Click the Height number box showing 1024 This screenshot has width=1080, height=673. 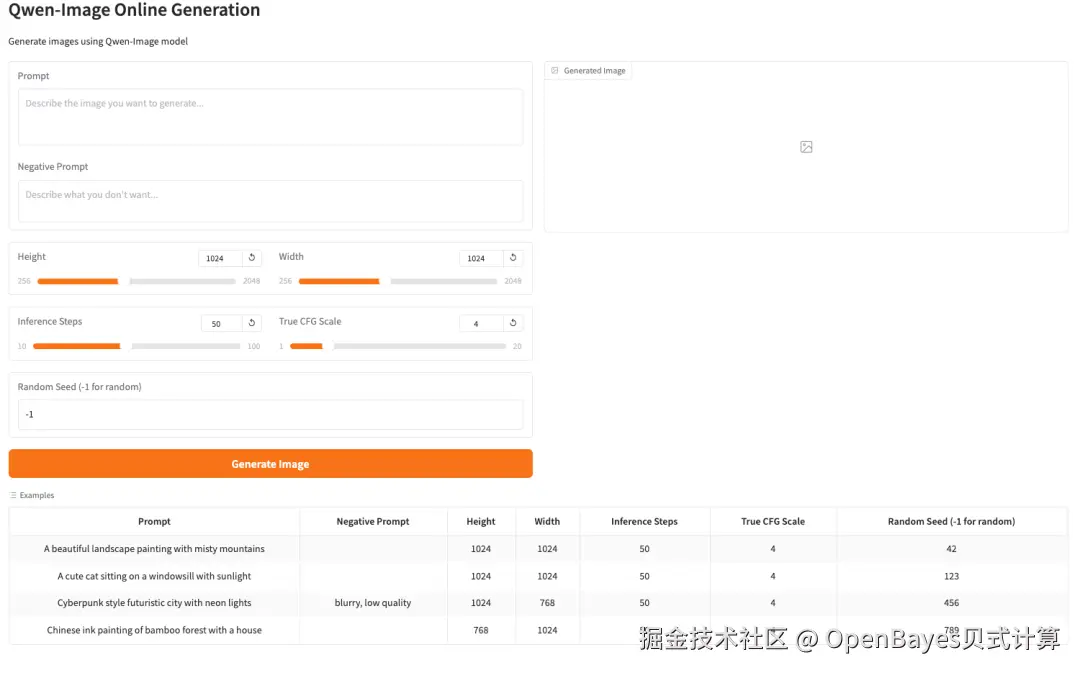(x=220, y=258)
